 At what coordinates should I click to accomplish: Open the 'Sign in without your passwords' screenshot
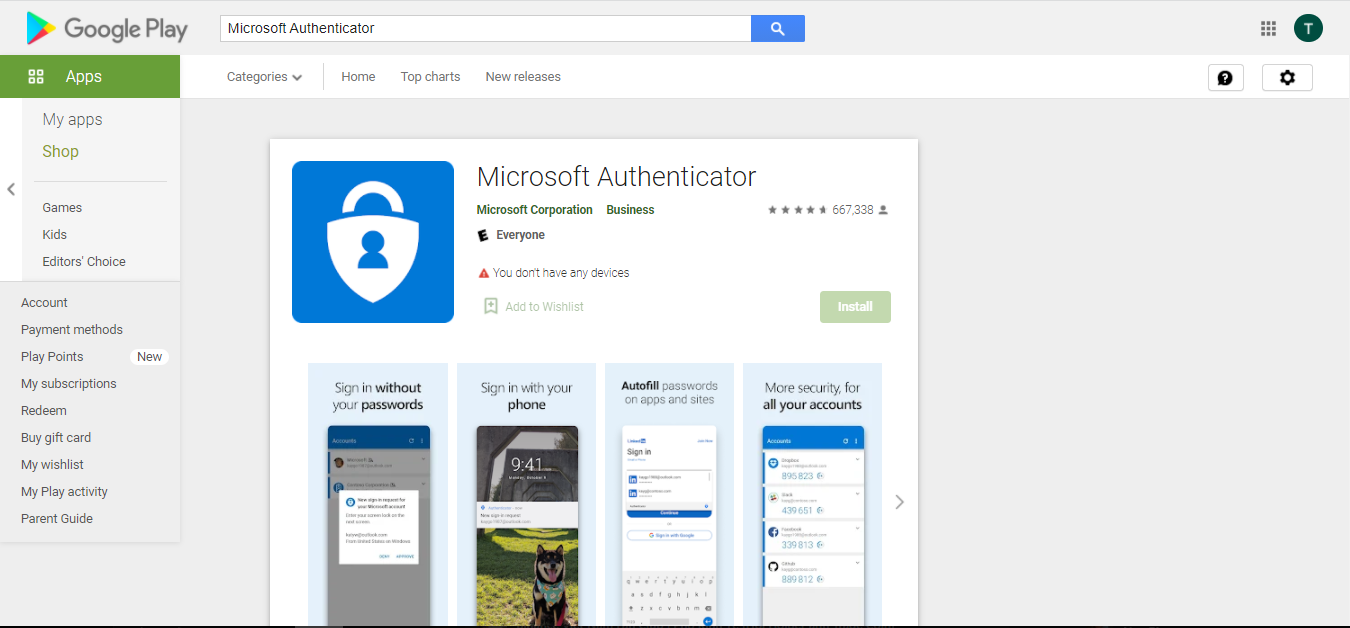(378, 495)
